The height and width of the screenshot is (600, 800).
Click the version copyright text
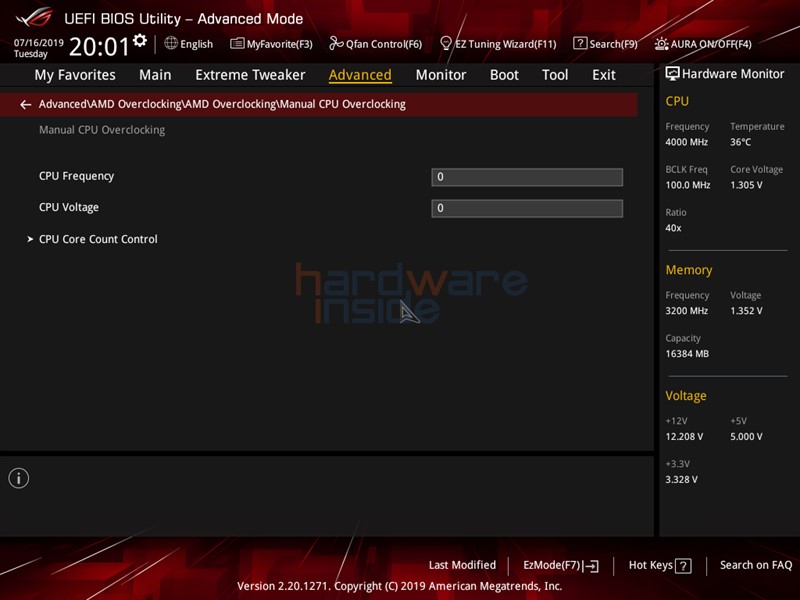399,586
